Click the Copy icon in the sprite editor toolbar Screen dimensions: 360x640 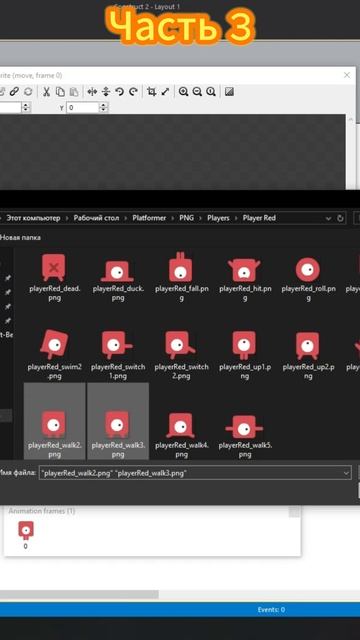tap(60, 91)
